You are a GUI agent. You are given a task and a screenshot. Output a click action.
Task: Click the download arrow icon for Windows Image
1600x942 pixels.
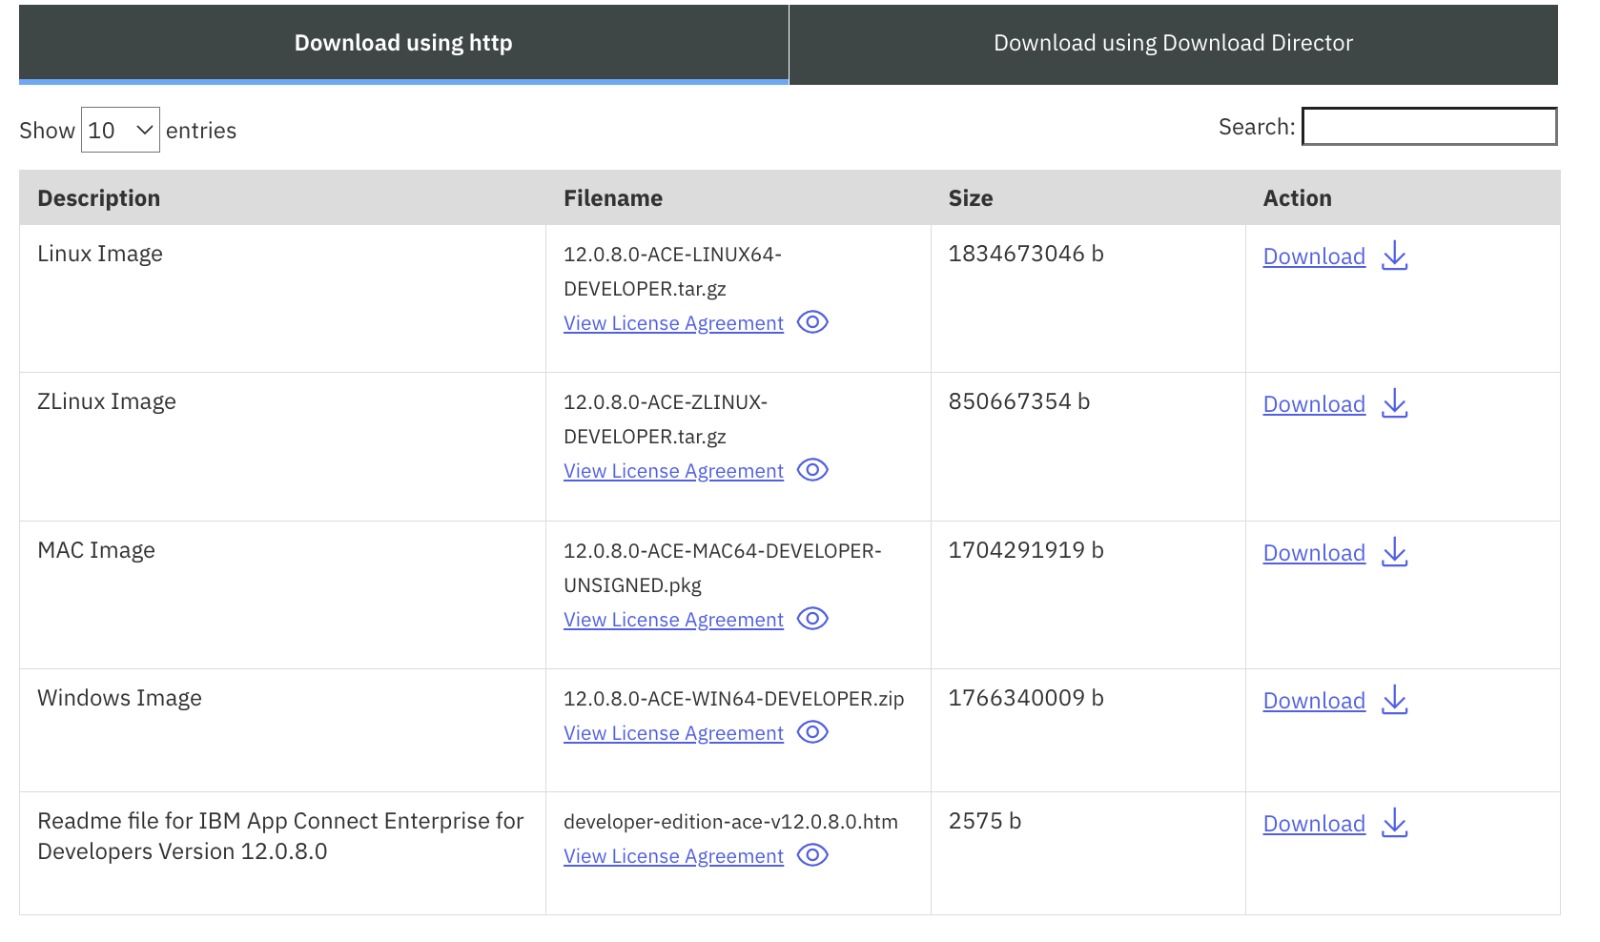coord(1394,700)
